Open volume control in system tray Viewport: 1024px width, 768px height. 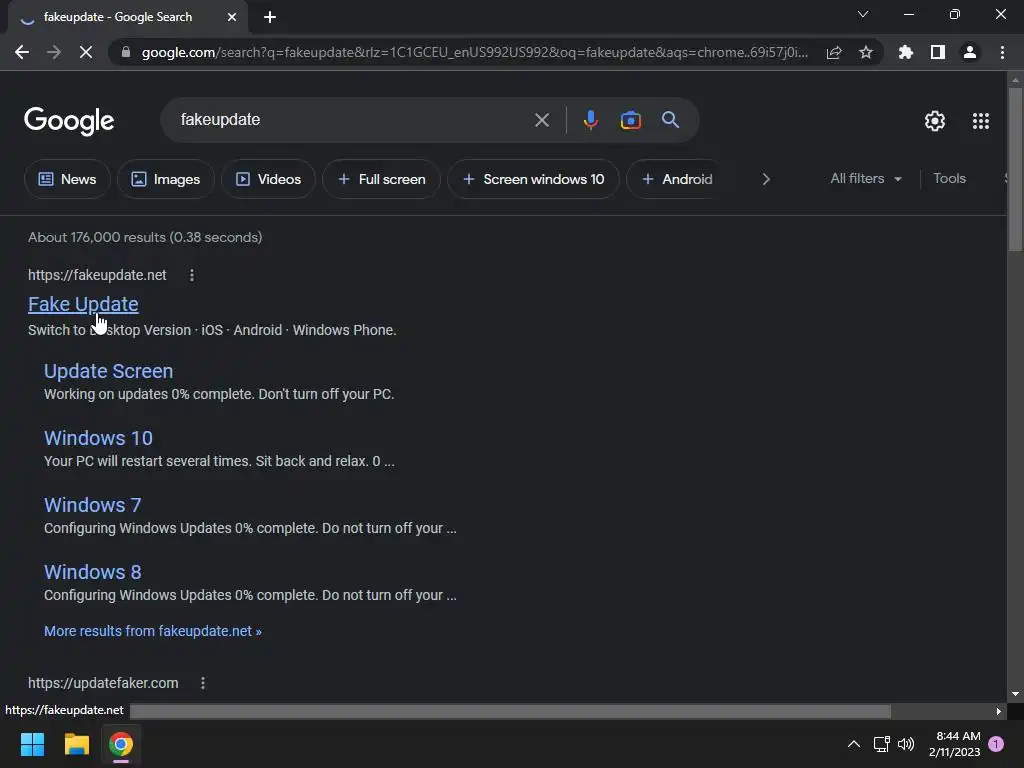(906, 744)
